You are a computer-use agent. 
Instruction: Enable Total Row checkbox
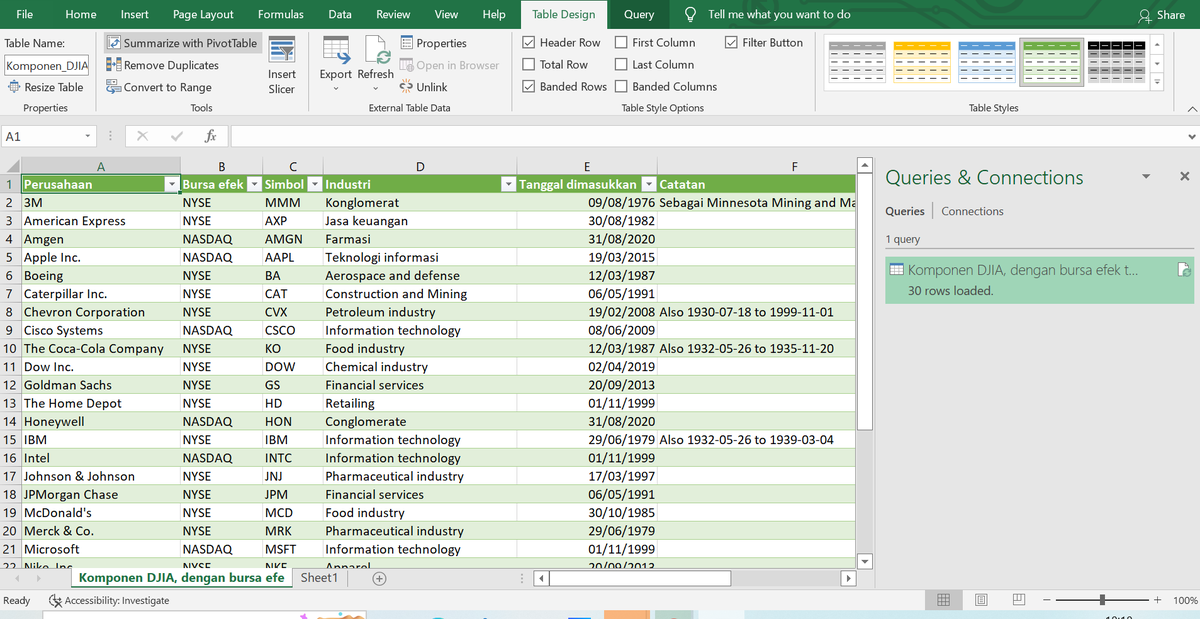point(529,64)
